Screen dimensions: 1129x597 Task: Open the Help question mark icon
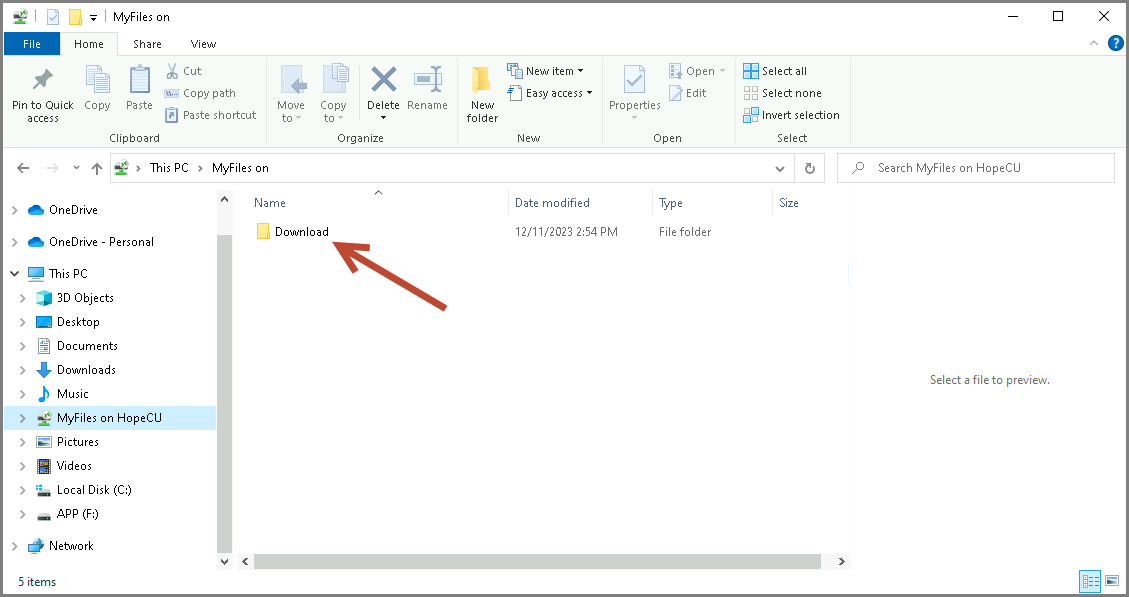click(1115, 43)
